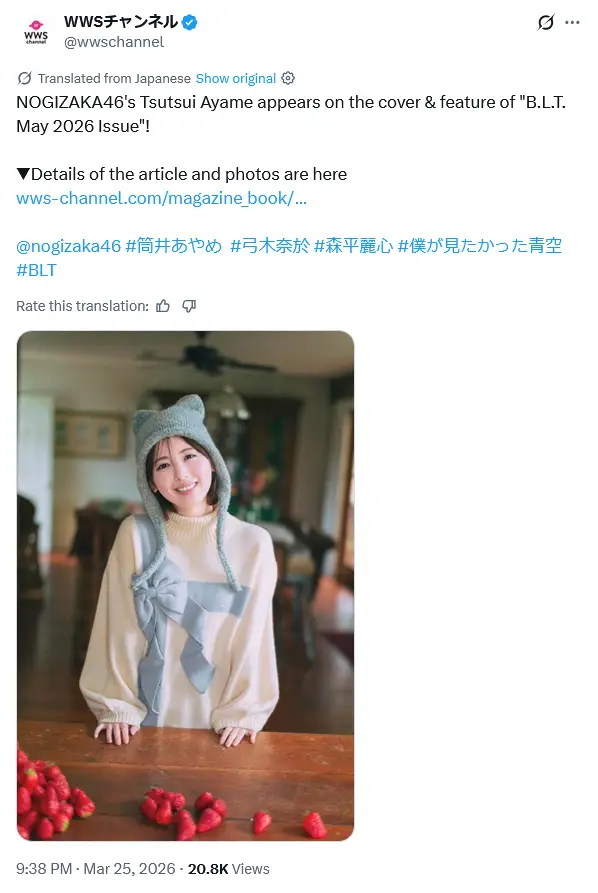The image size is (598, 893).
Task: Click the WWSチャンネル display name
Action: click(x=121, y=22)
